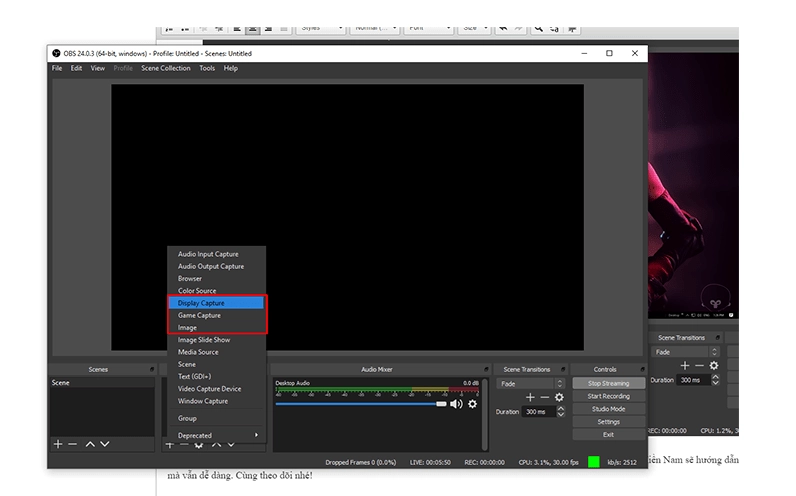The height and width of the screenshot is (496, 796).
Task: Add a scene transition with plus icon
Action: point(531,397)
